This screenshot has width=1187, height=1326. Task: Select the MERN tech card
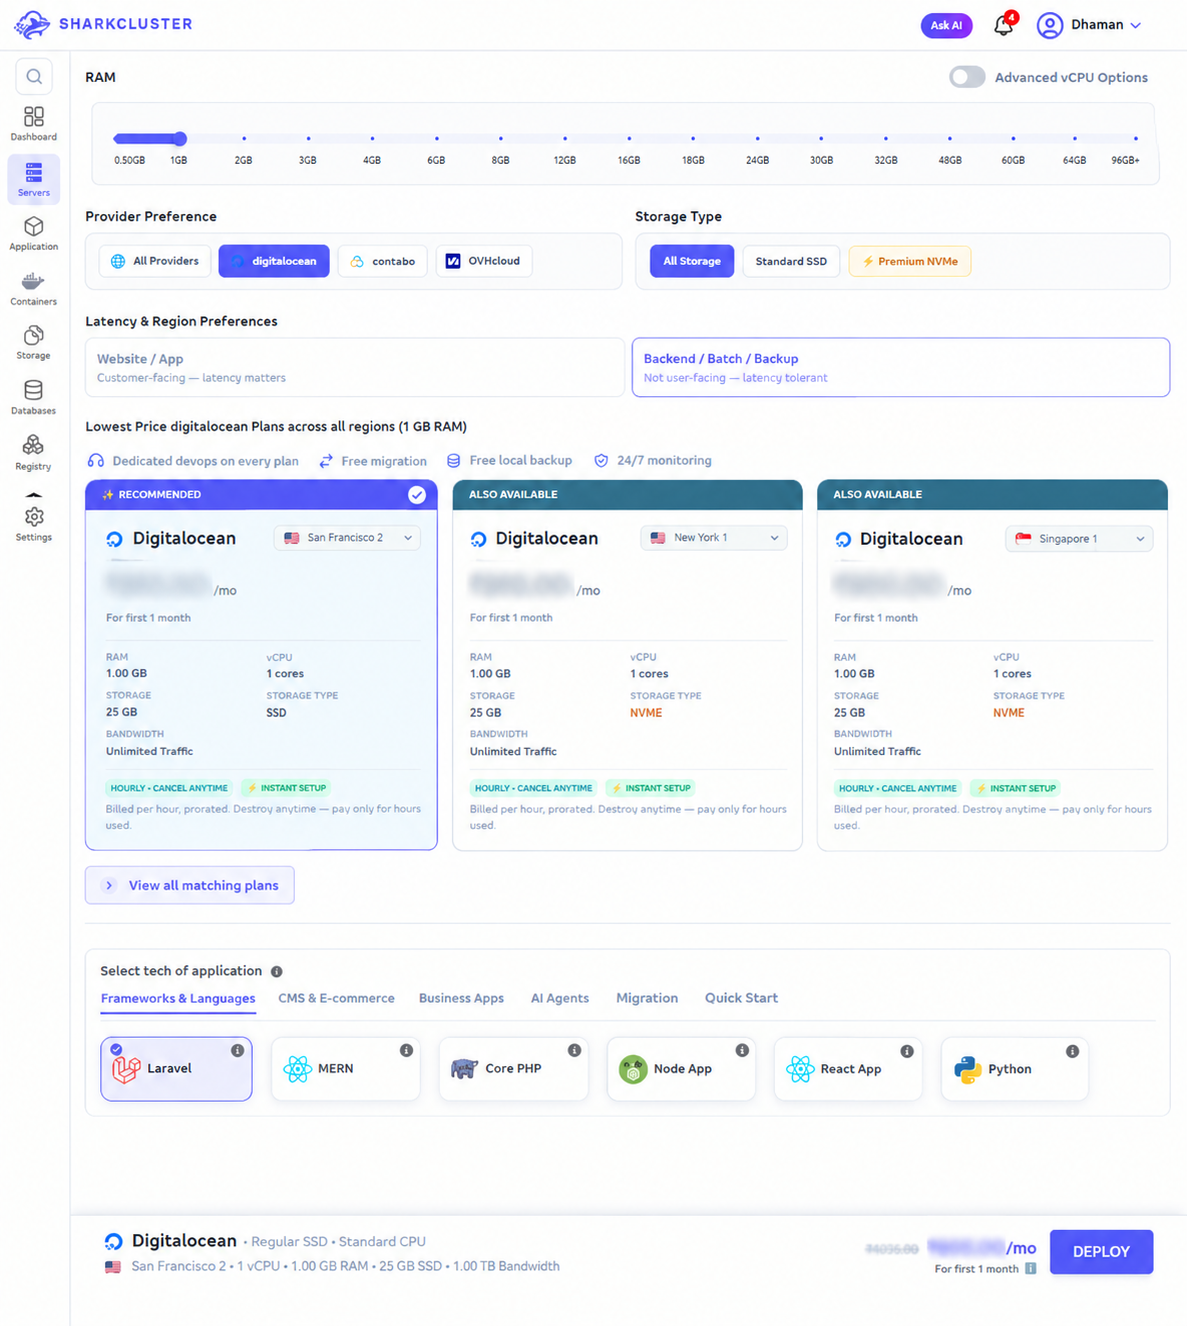[345, 1069]
